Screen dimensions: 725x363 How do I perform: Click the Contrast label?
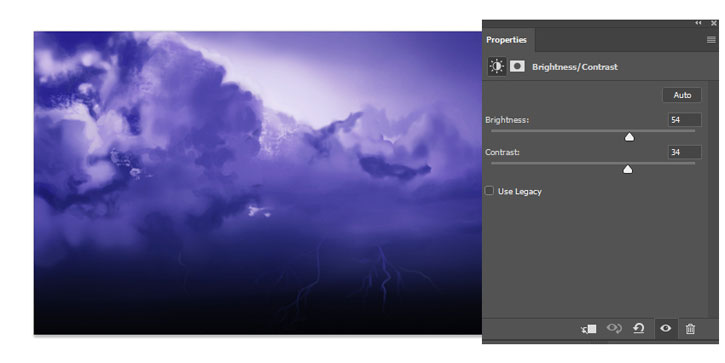503,152
